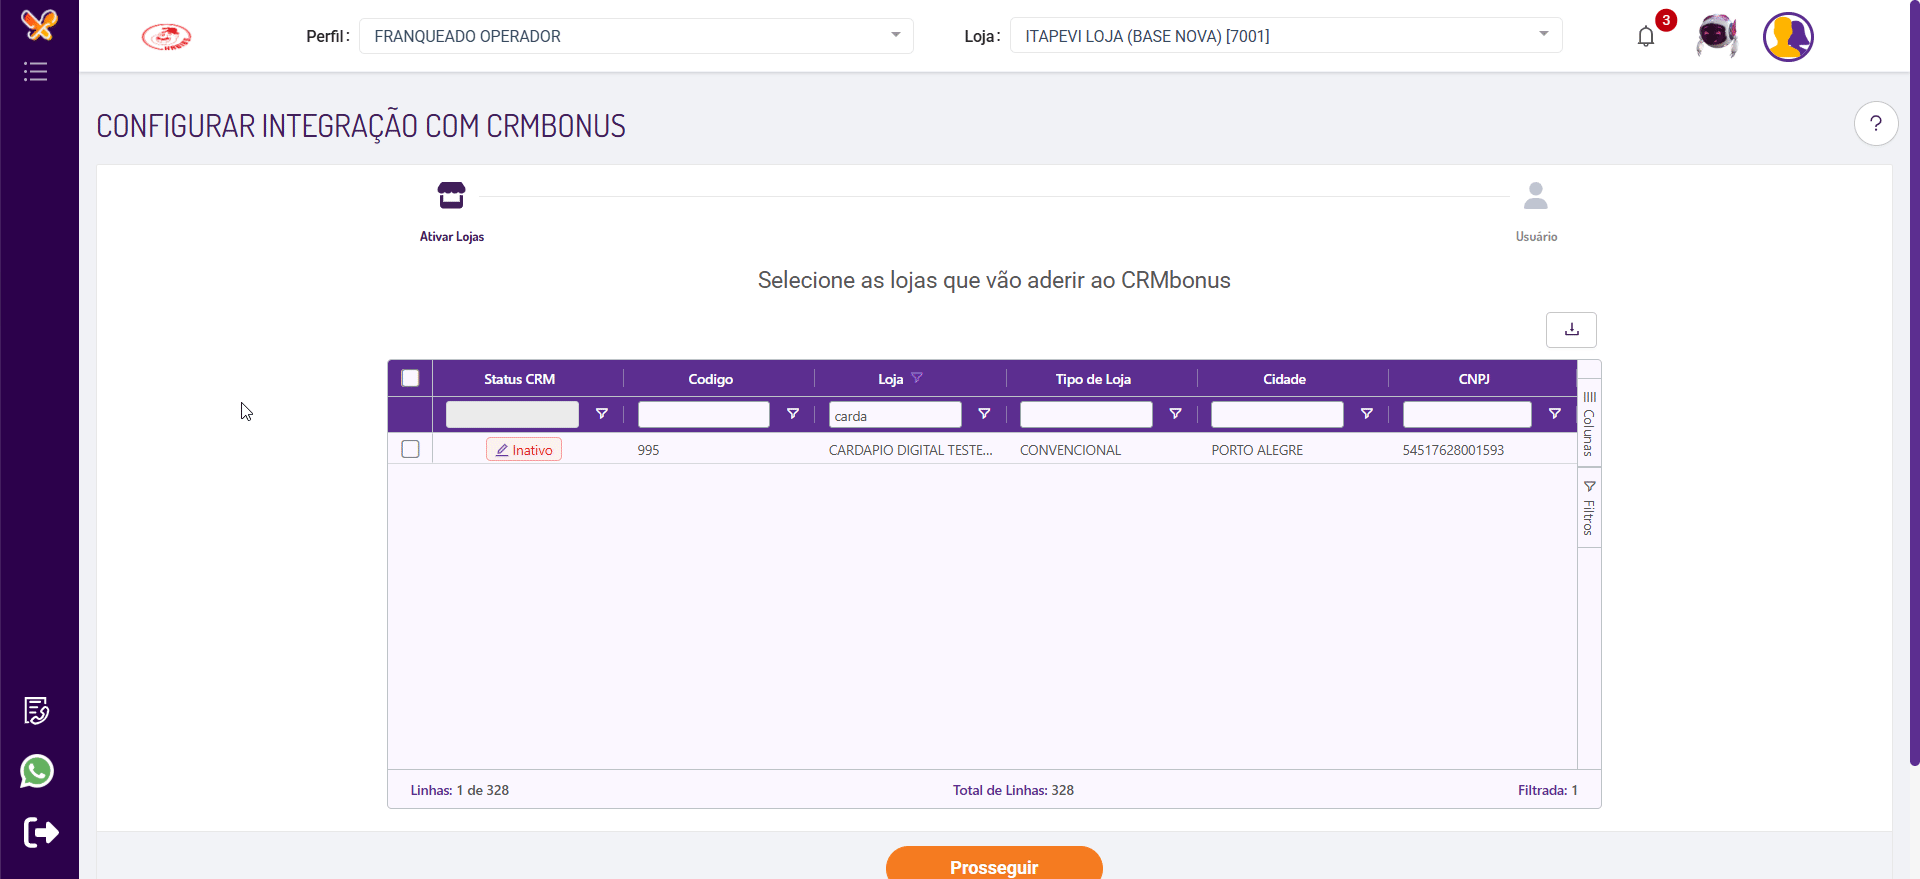The image size is (1920, 879).
Task: Click the Loja filter input containing carda
Action: 895,415
